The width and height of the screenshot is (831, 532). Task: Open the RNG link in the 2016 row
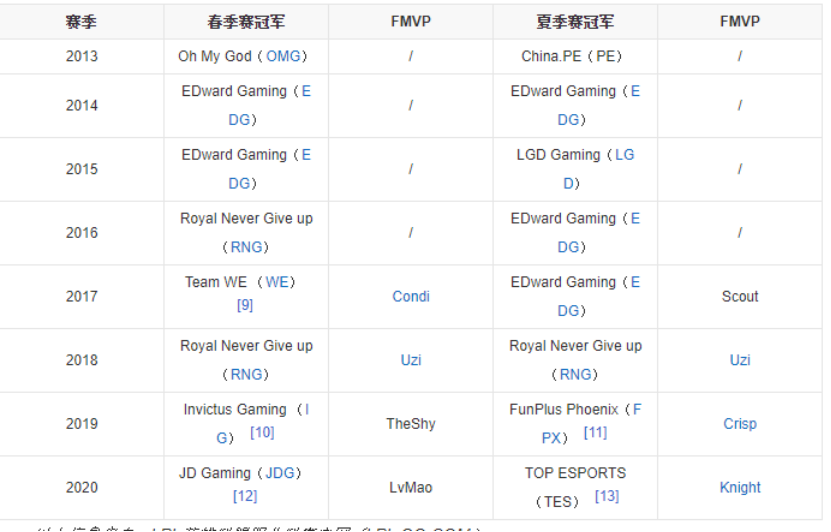(246, 247)
